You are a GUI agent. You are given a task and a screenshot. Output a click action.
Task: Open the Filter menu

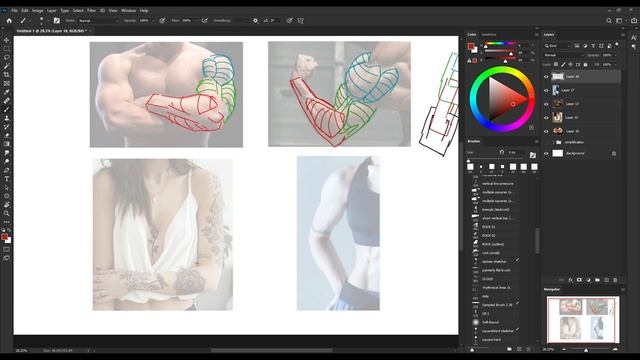91,10
